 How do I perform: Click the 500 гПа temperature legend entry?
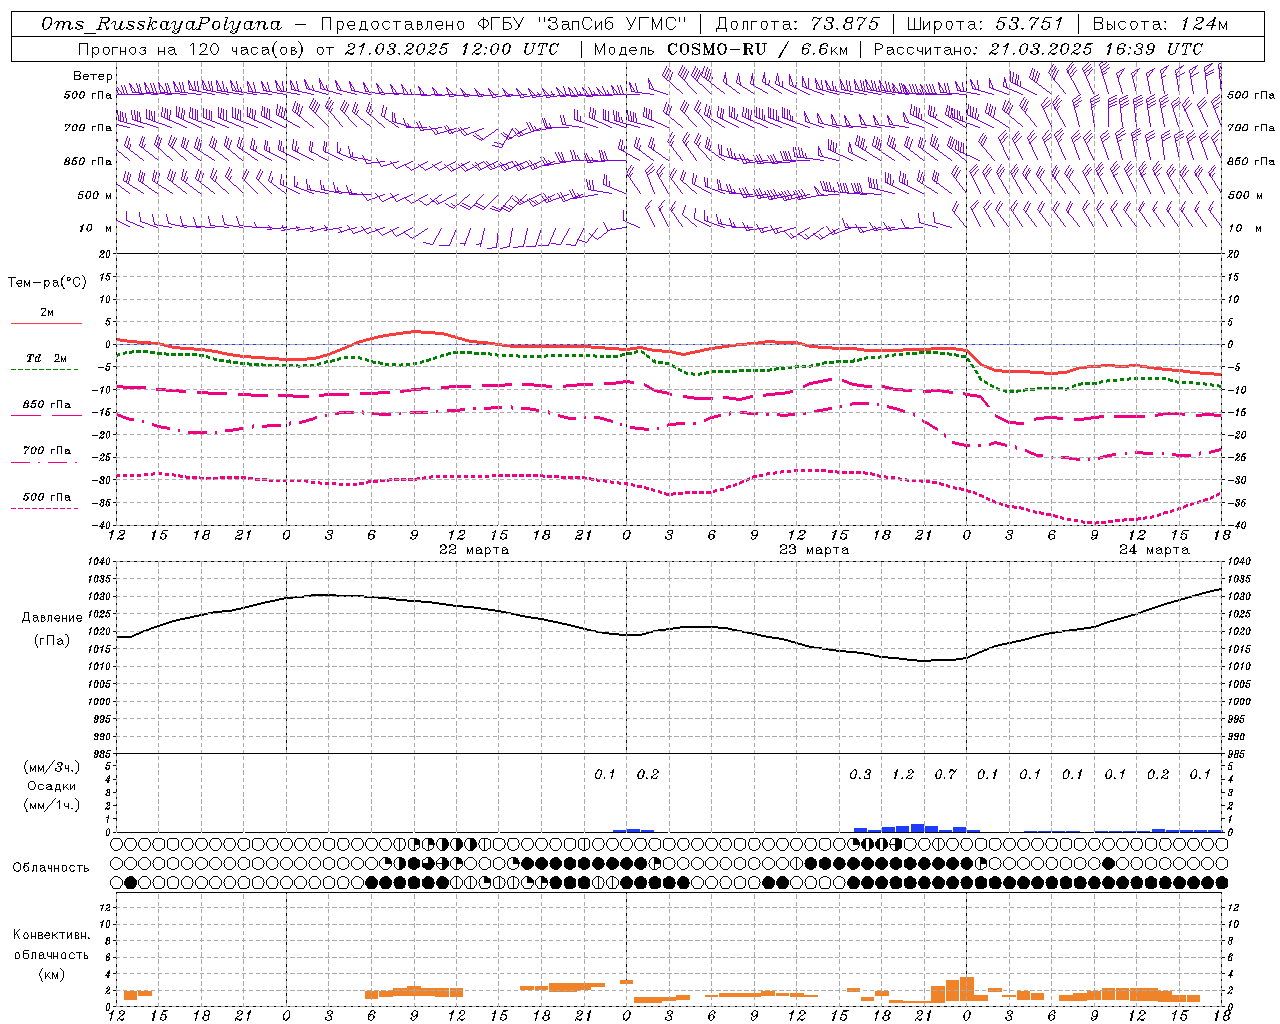click(x=47, y=497)
